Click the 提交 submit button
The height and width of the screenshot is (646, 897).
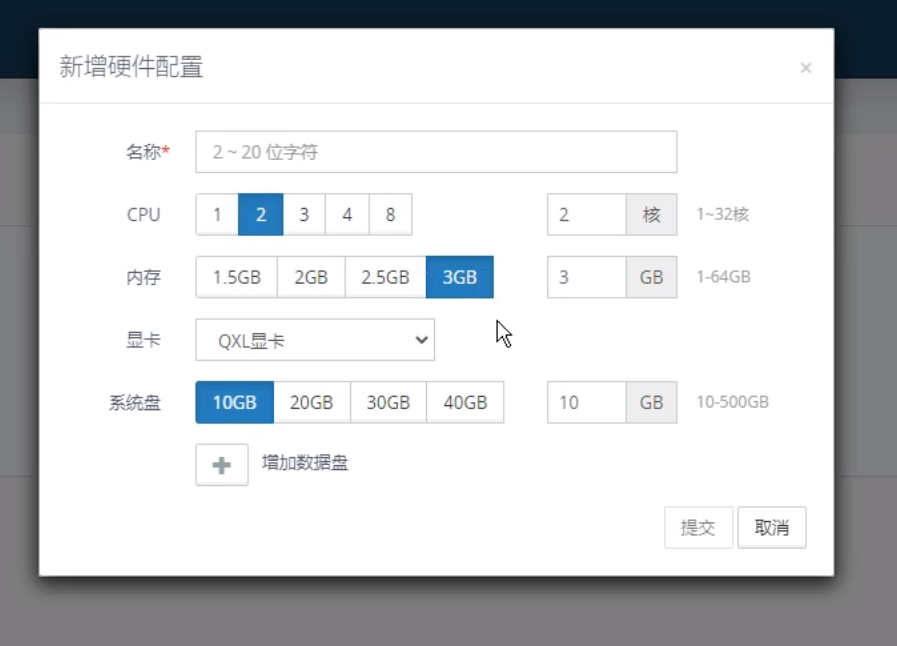pos(698,528)
